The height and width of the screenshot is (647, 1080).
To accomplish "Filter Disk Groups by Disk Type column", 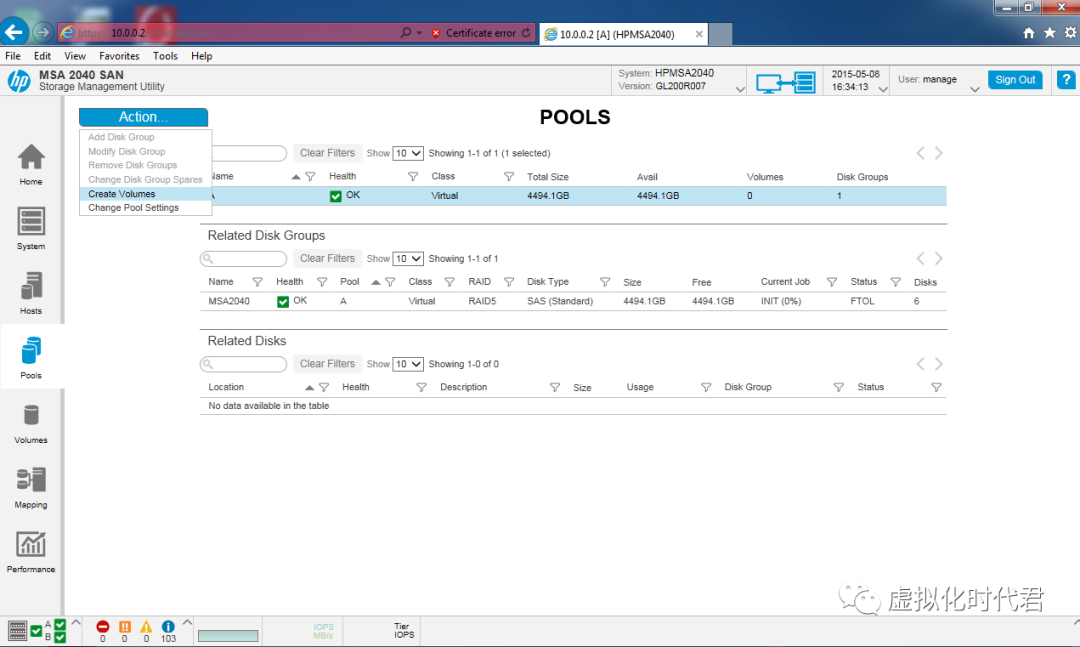I will click(x=605, y=283).
